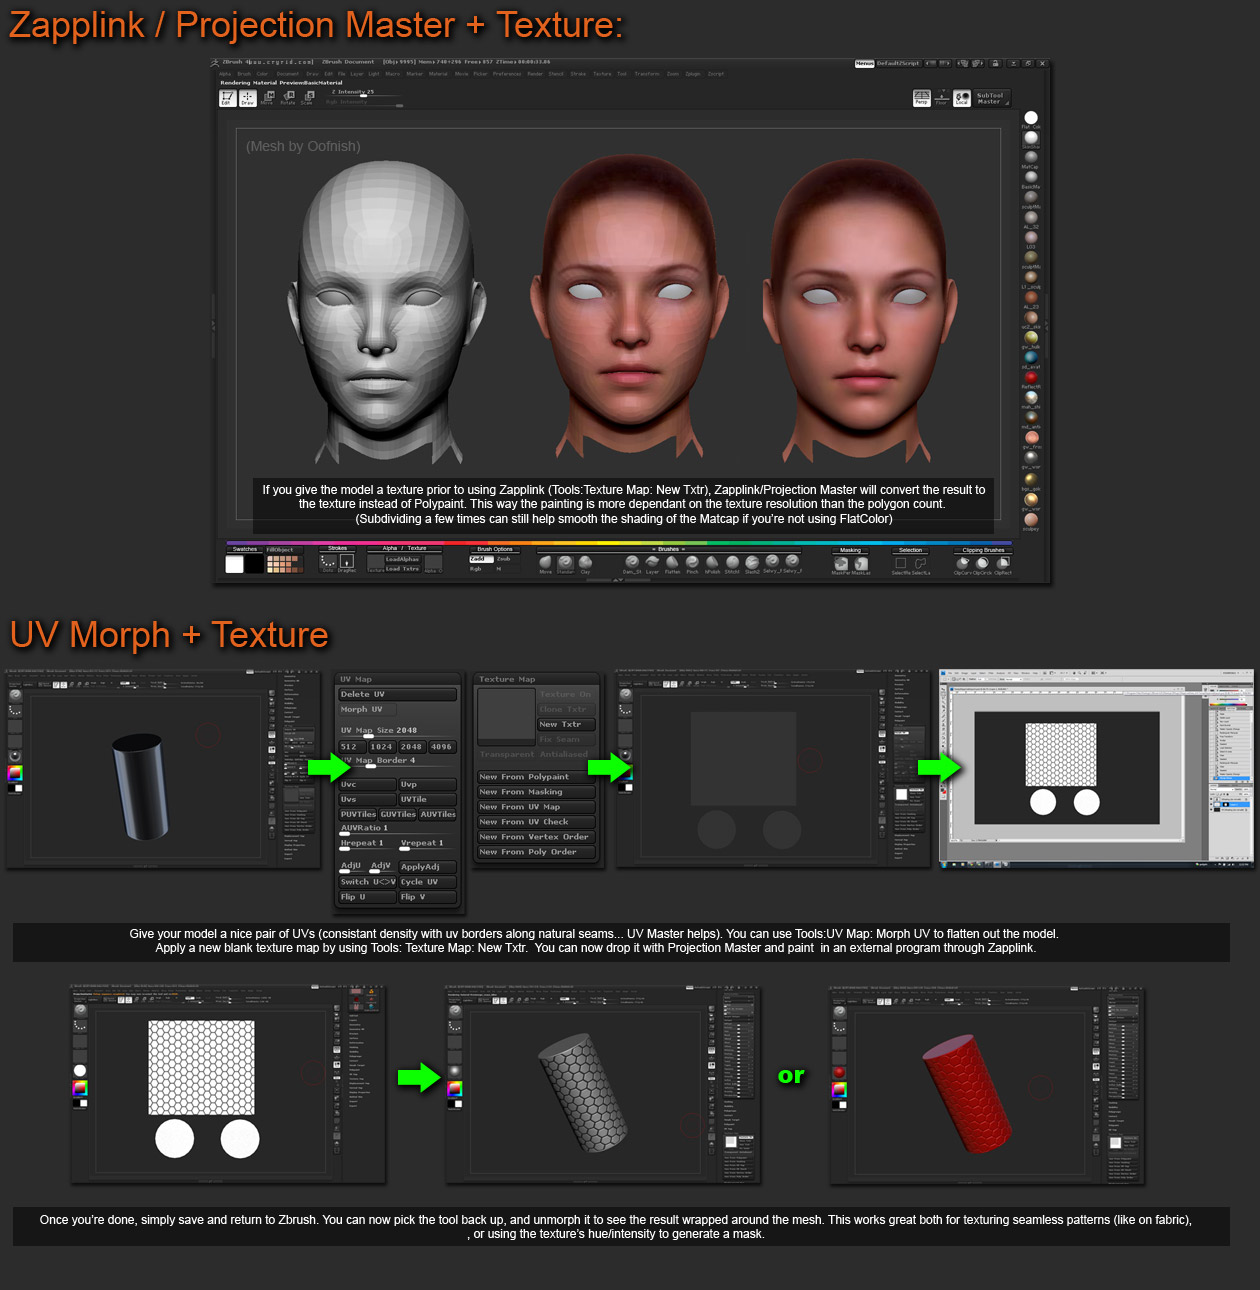Select the Dam_St brush
This screenshot has width=1260, height=1290.
coord(632,564)
